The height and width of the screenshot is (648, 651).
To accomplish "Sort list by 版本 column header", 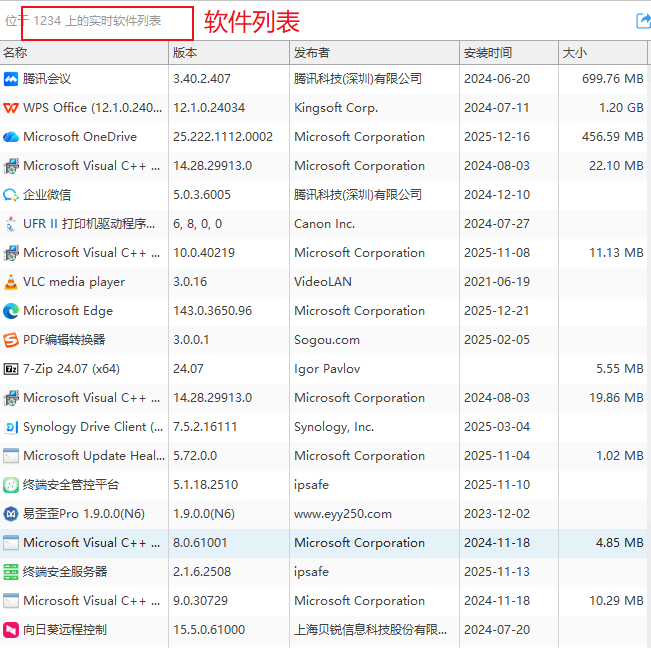I will [x=185, y=53].
